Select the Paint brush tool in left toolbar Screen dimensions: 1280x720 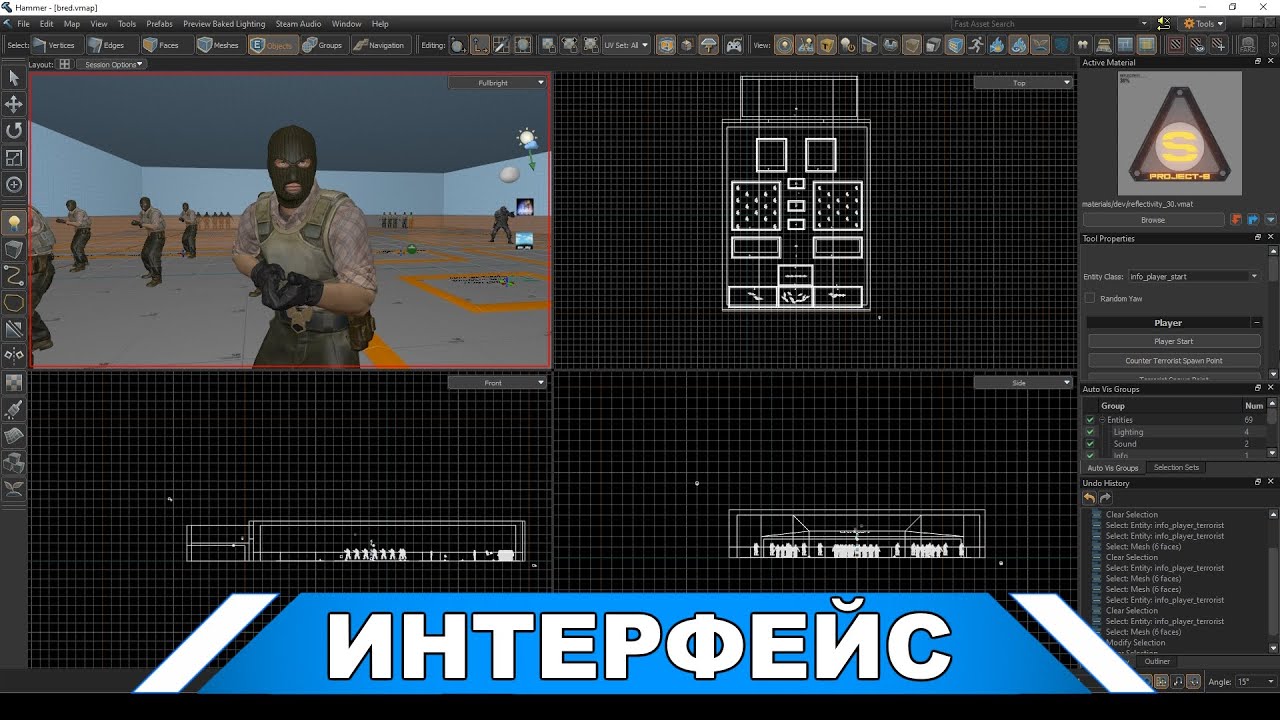pos(14,409)
